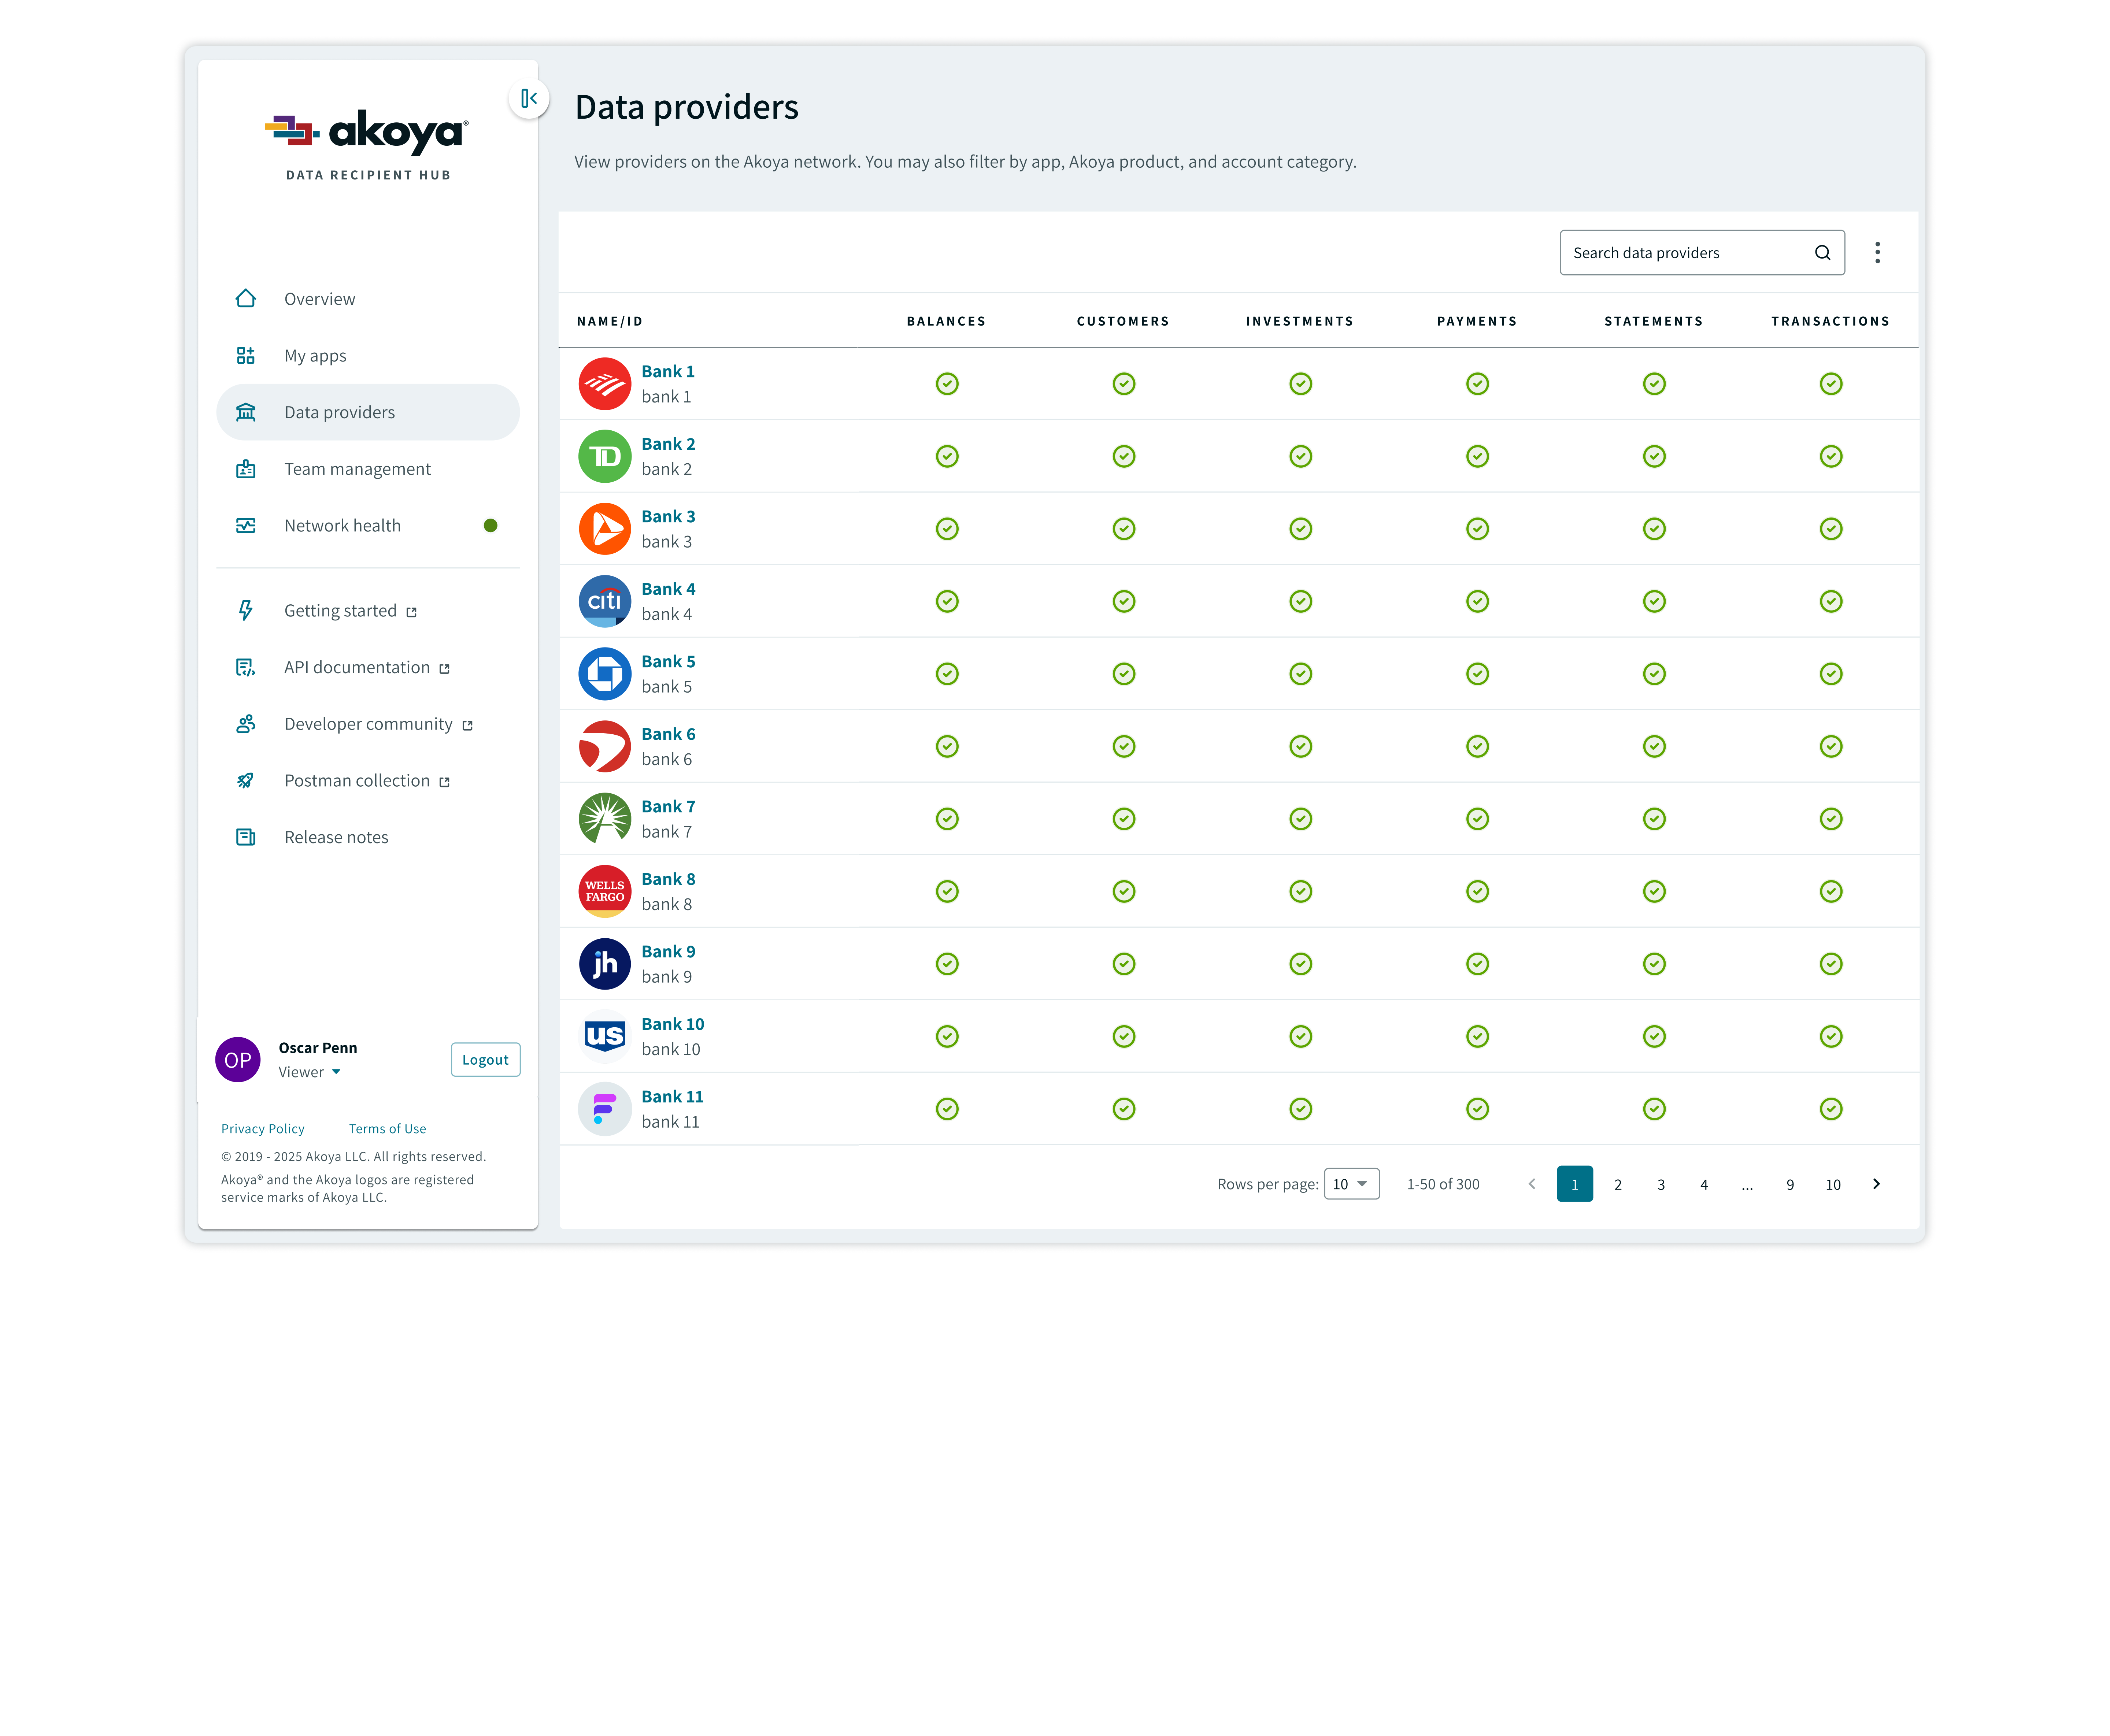
Task: Open Team management in sidebar
Action: pos(357,469)
